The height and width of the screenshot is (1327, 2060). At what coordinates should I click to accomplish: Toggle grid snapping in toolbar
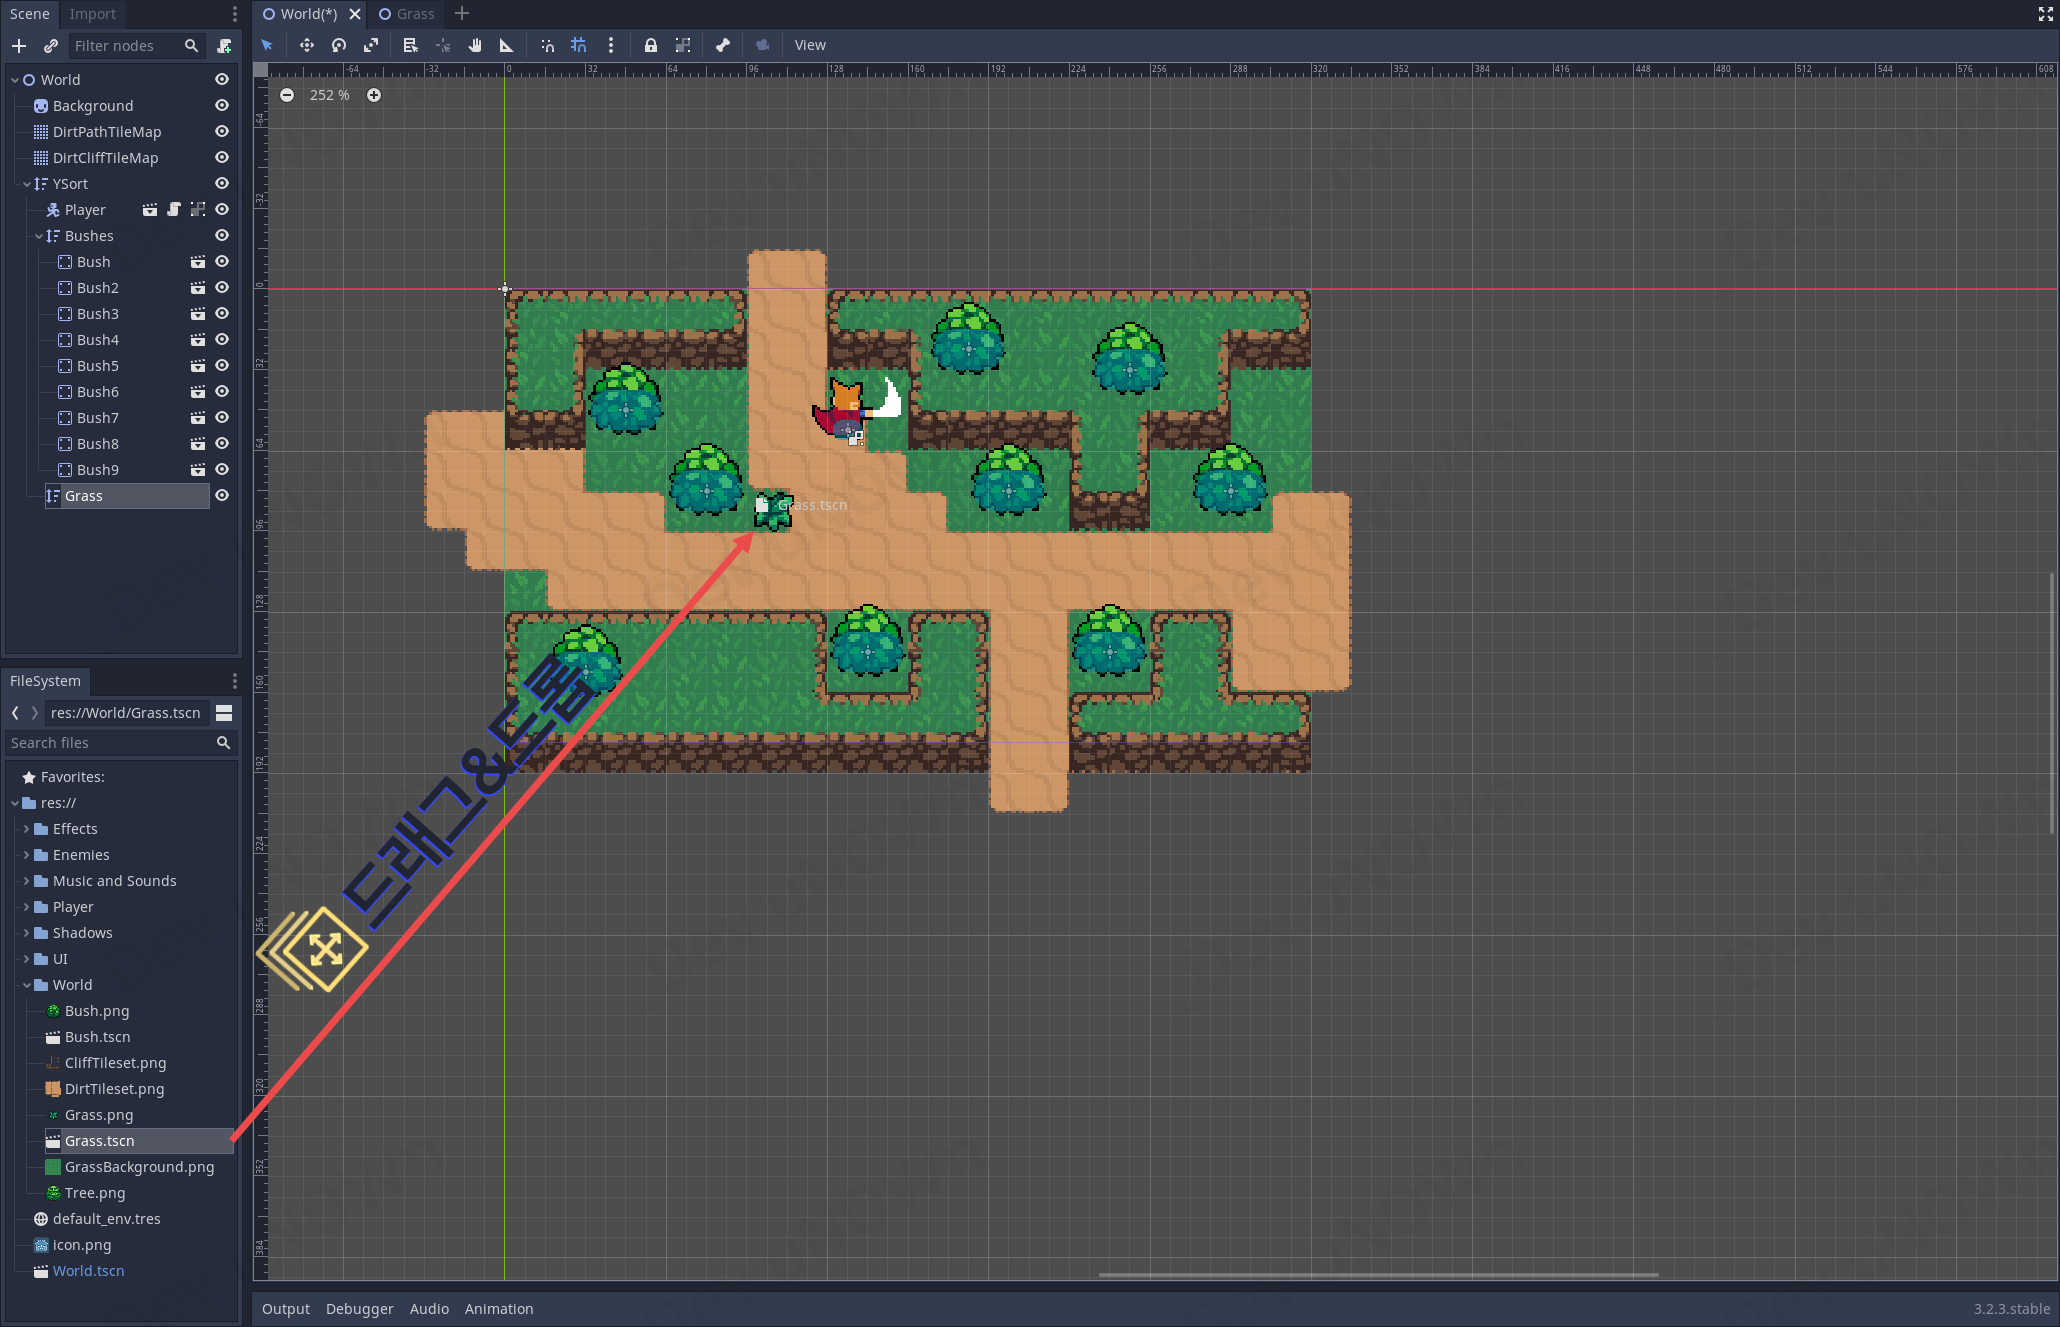click(579, 45)
